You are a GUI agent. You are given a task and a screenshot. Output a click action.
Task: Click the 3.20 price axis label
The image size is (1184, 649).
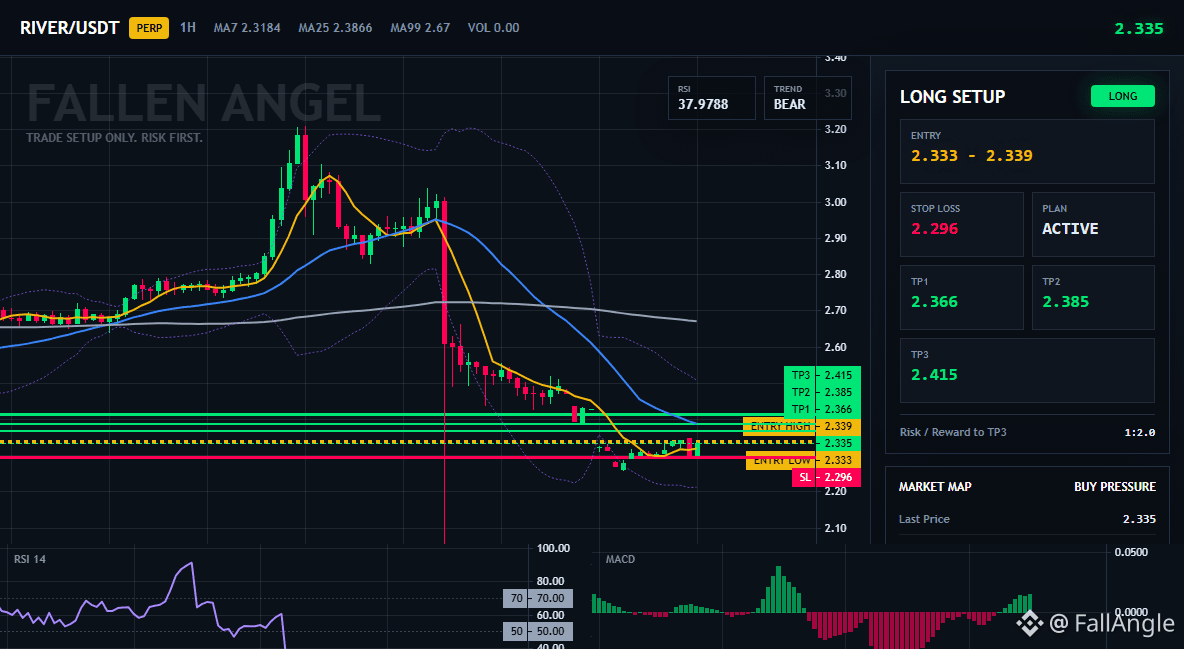click(835, 129)
